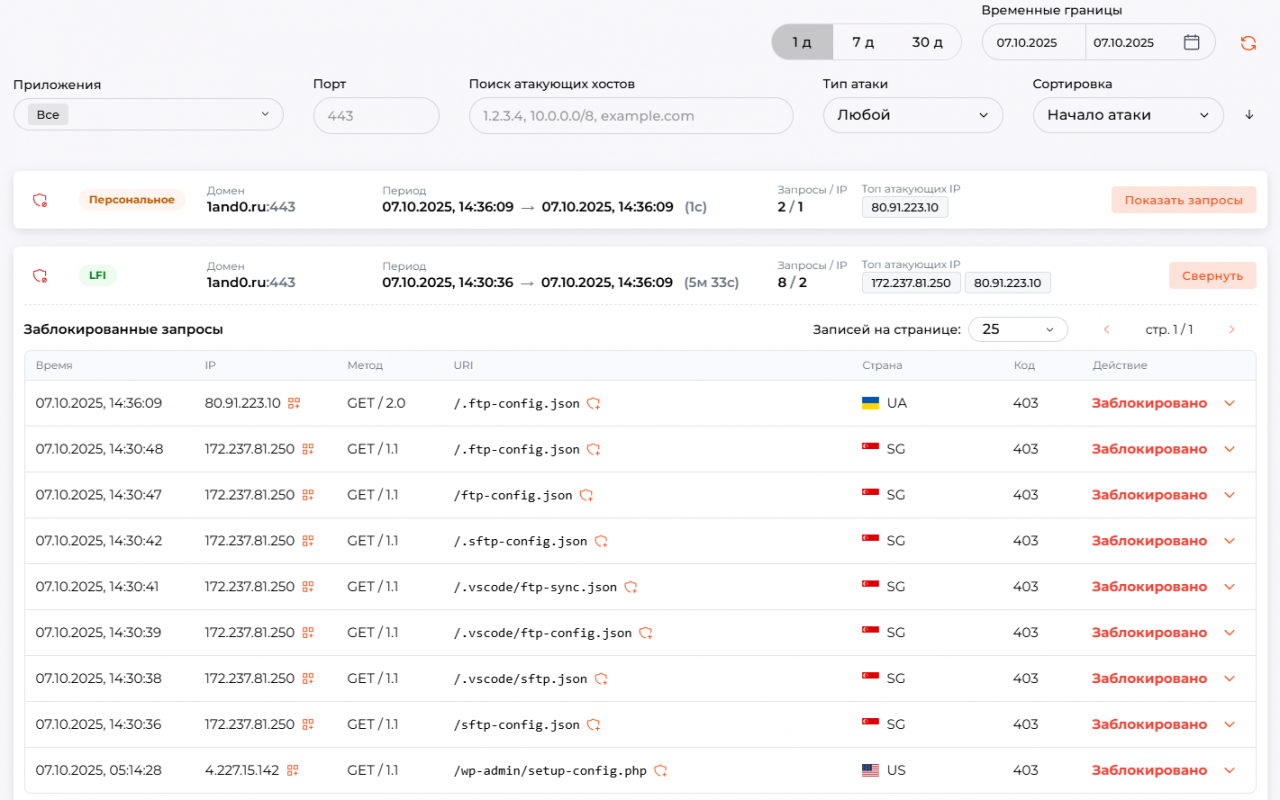1280x800 pixels.
Task: Click the Время column header
Action: (54, 366)
